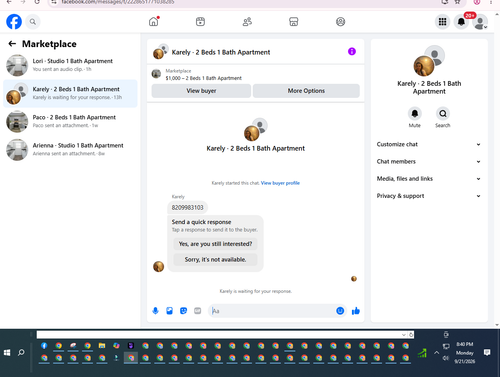
Task: Open the Reels video icon
Action: coord(200,22)
